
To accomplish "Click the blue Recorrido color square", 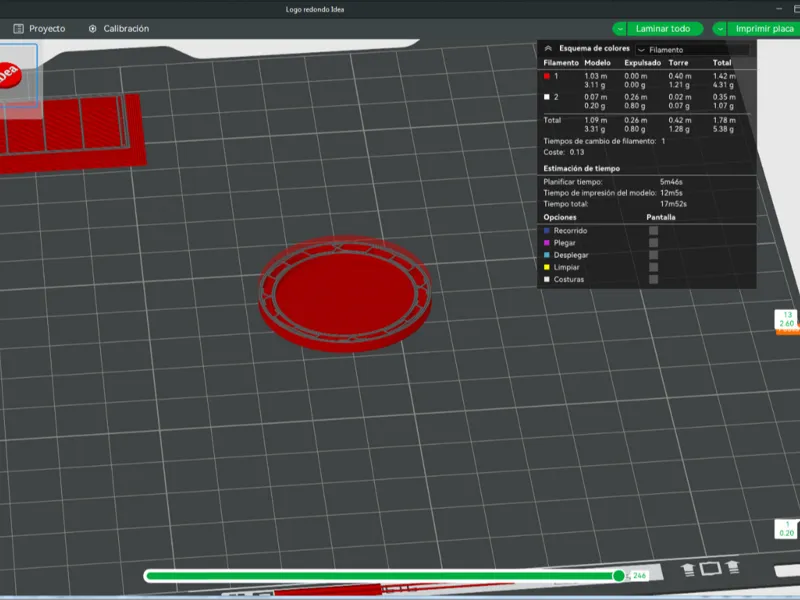I will [547, 231].
